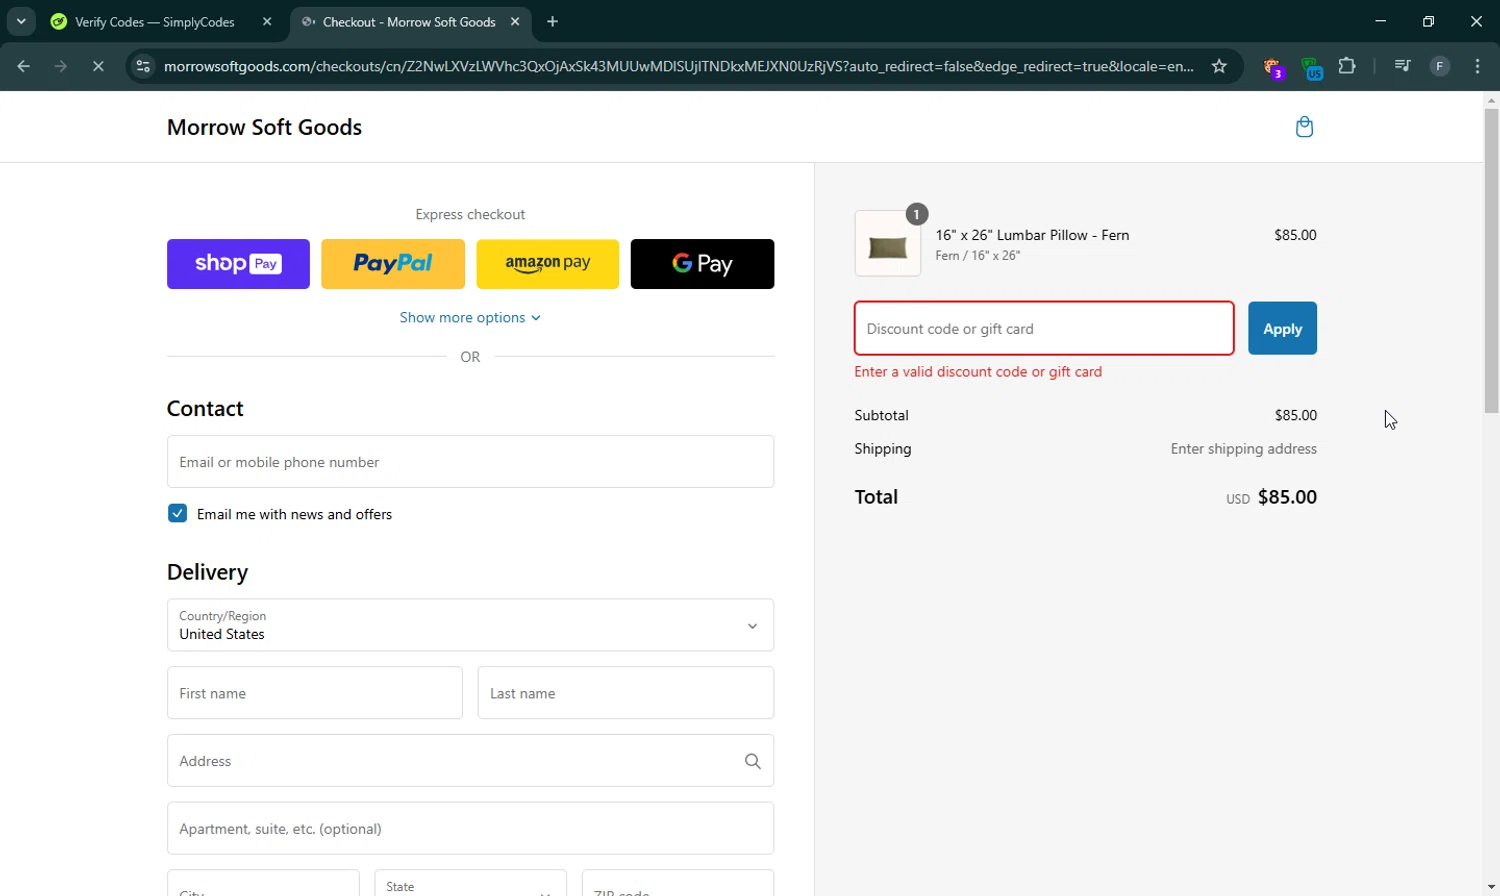
Task: Close the Verify Codes tab
Action: tap(267, 21)
